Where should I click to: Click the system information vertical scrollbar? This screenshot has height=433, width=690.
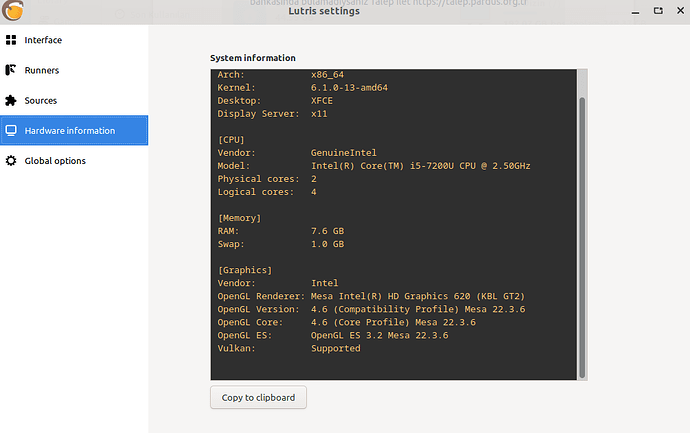tap(582, 238)
